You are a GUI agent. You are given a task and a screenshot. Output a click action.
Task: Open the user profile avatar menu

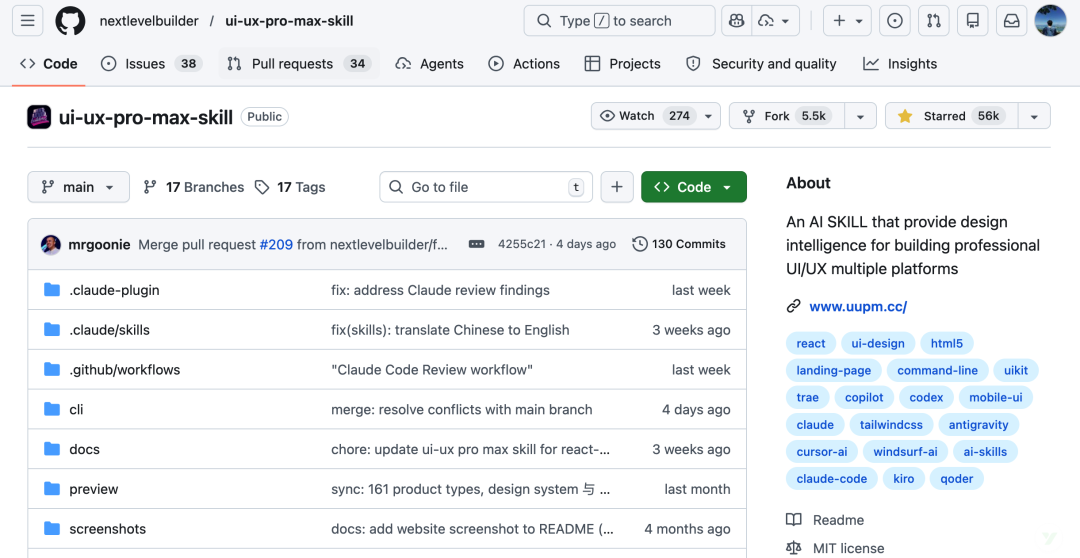1050,21
